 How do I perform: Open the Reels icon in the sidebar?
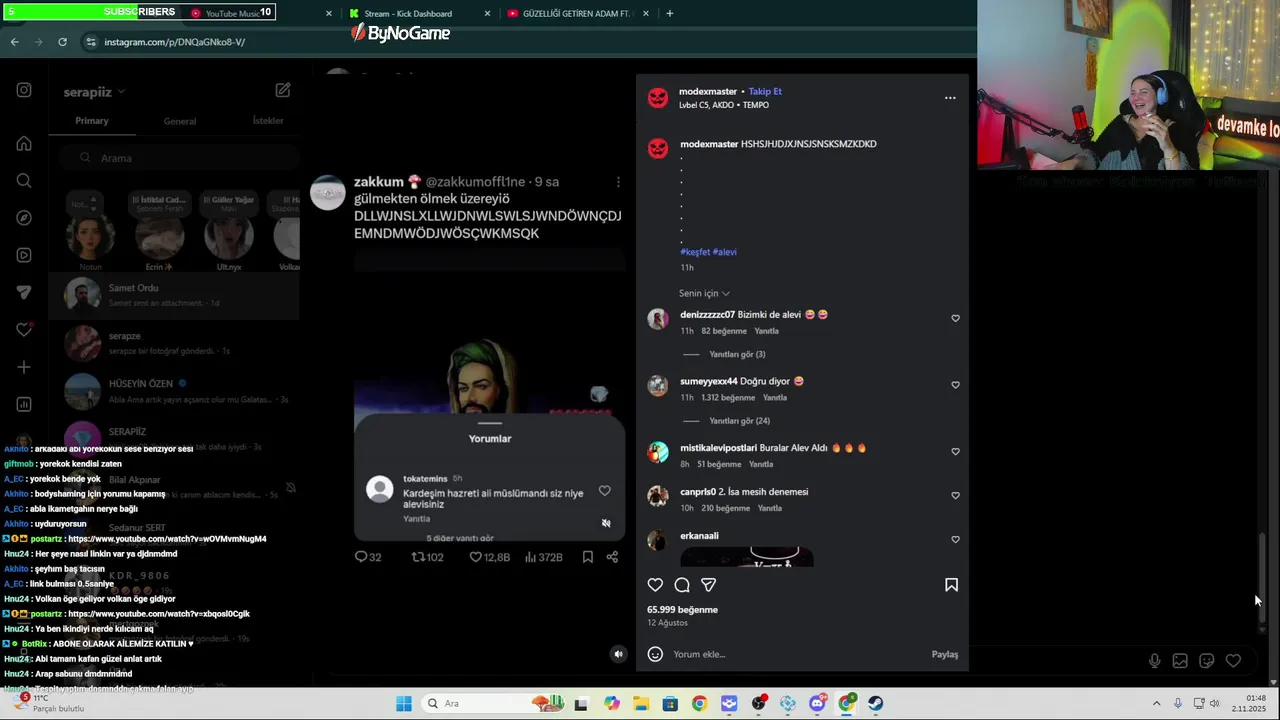coord(24,255)
